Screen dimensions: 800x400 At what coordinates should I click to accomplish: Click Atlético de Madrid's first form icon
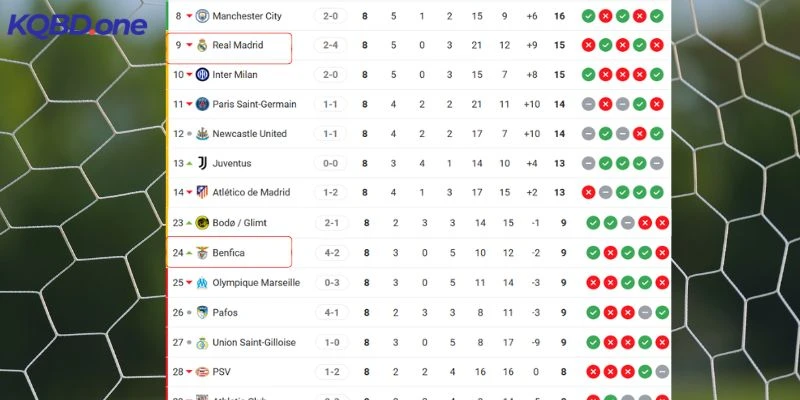589,193
